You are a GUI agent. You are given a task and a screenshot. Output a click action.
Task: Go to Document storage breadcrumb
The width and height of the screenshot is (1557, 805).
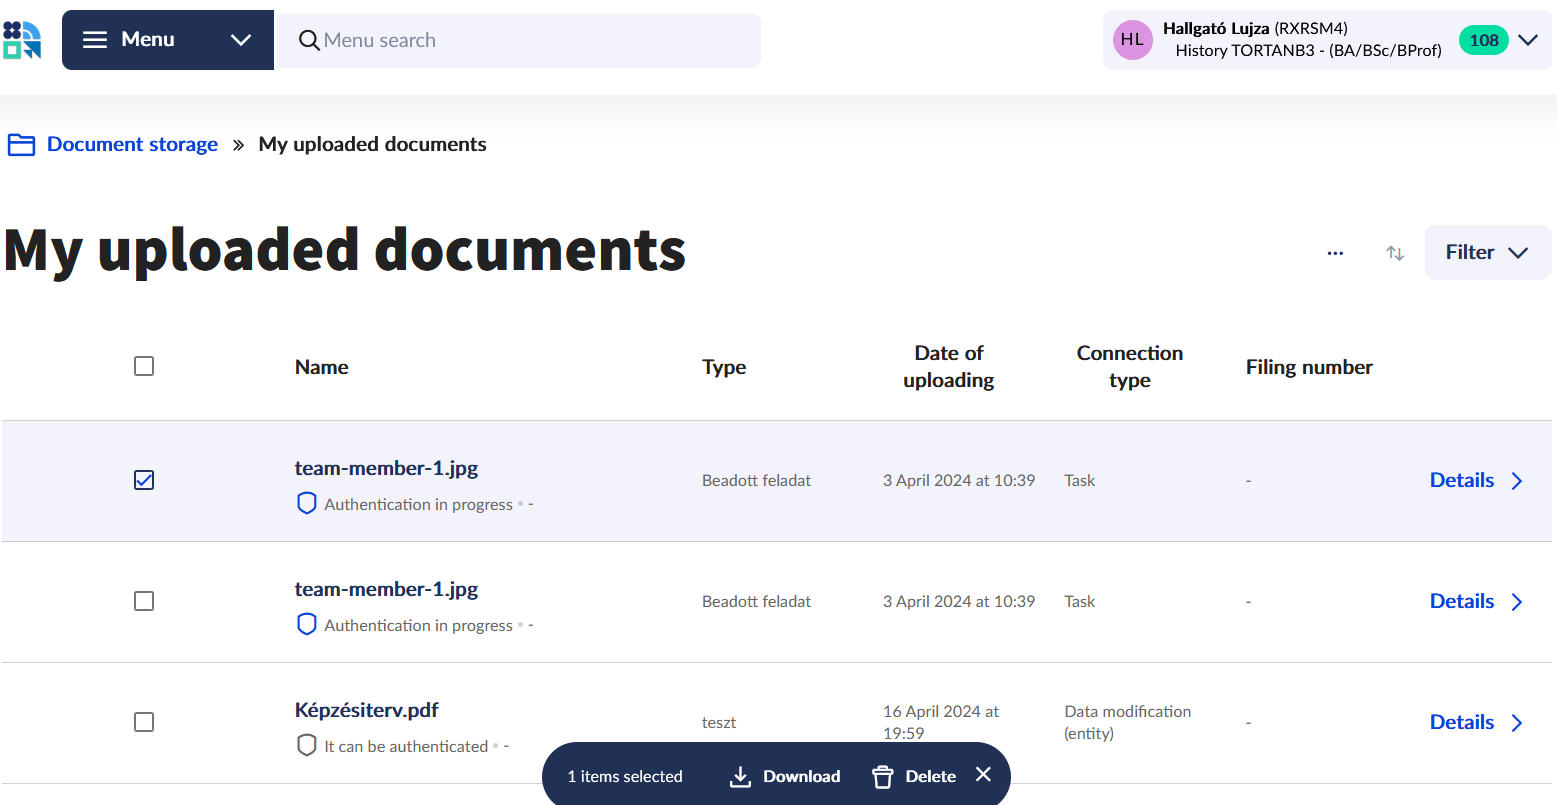click(132, 144)
